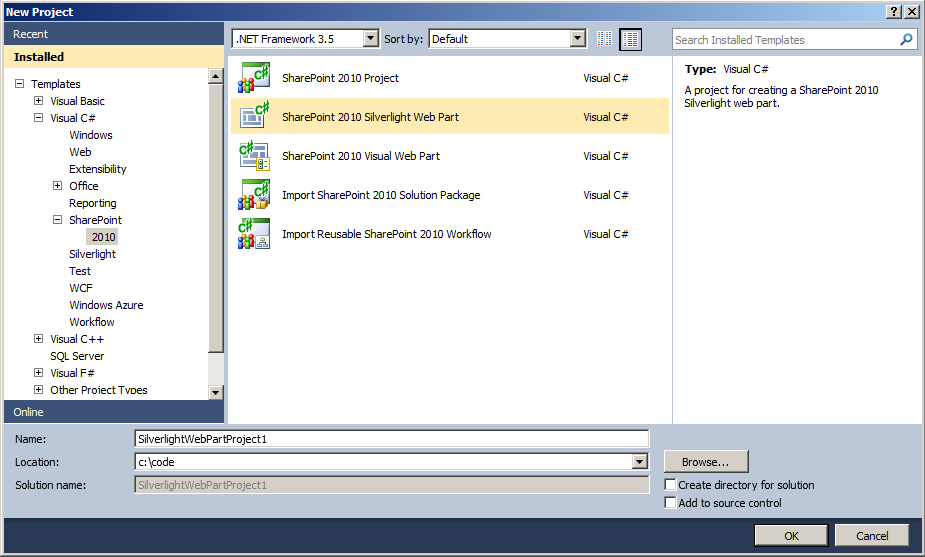Click the Browse... button
925x557 pixels.
[706, 462]
